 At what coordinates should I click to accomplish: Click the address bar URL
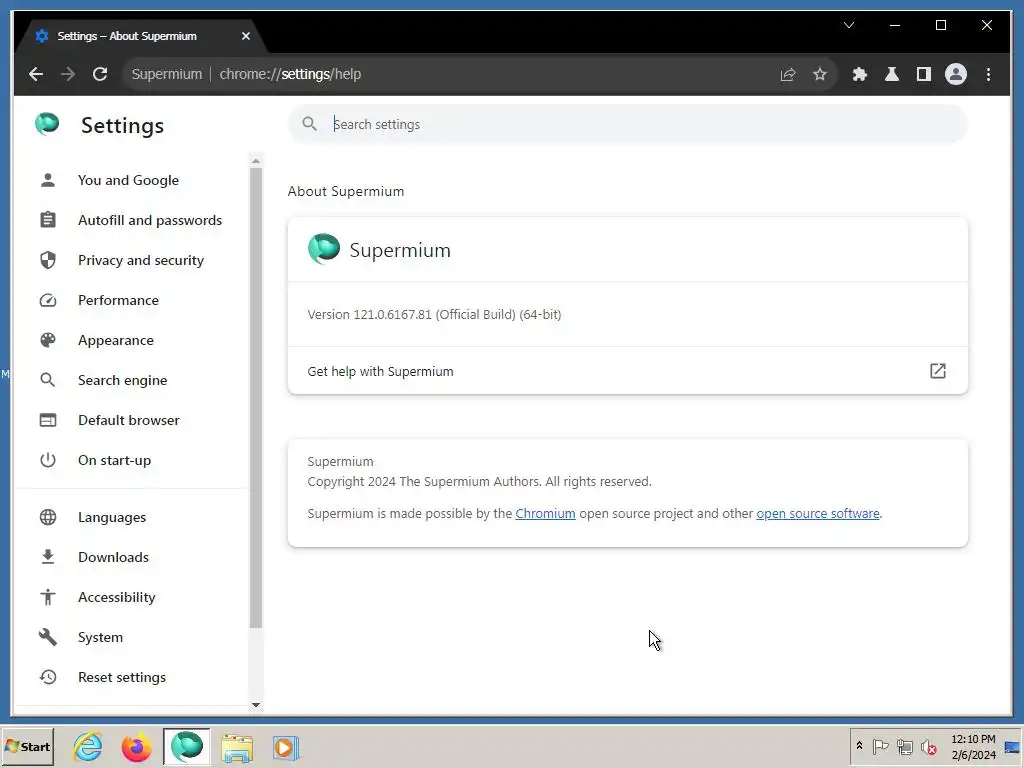[x=290, y=74]
